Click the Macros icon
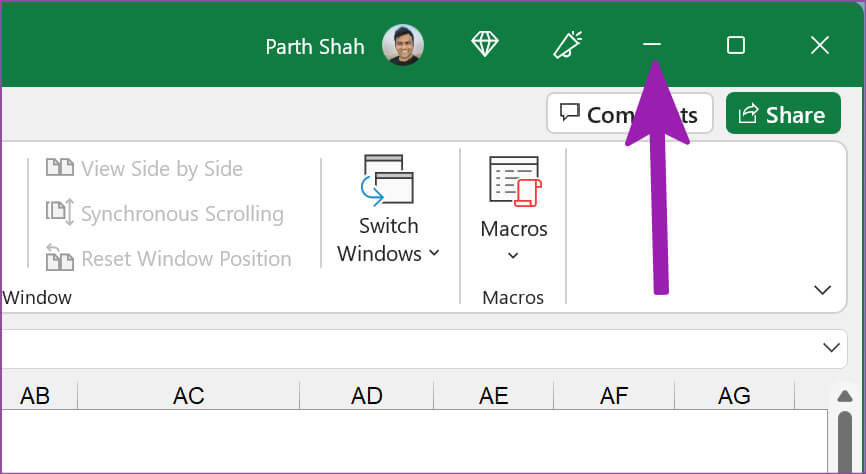The width and height of the screenshot is (866, 474). click(x=515, y=182)
